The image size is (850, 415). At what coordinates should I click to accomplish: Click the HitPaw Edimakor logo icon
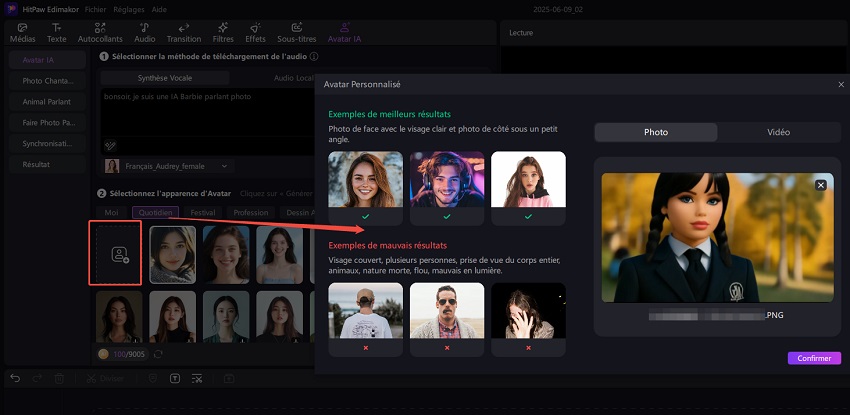pos(11,9)
